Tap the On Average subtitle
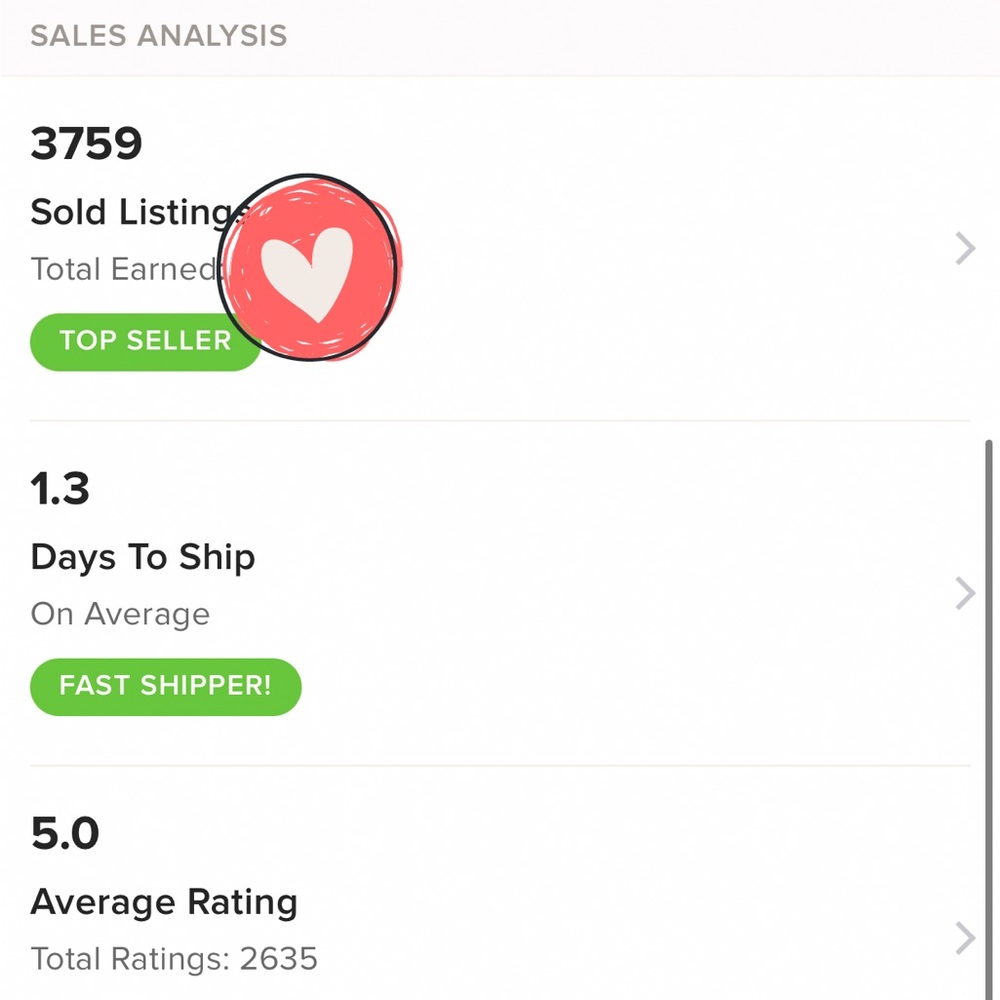Viewport: 1000px width, 1000px height. 120,614
